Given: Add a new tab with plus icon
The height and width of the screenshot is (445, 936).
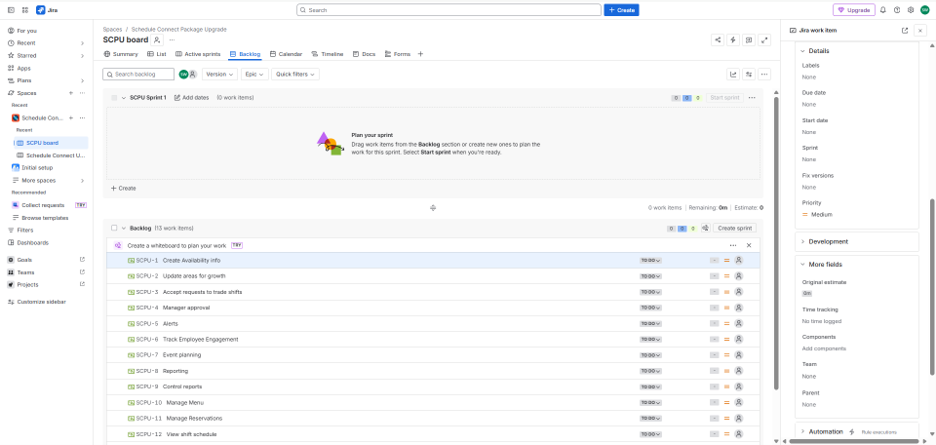Looking at the screenshot, I should pyautogui.click(x=420, y=54).
